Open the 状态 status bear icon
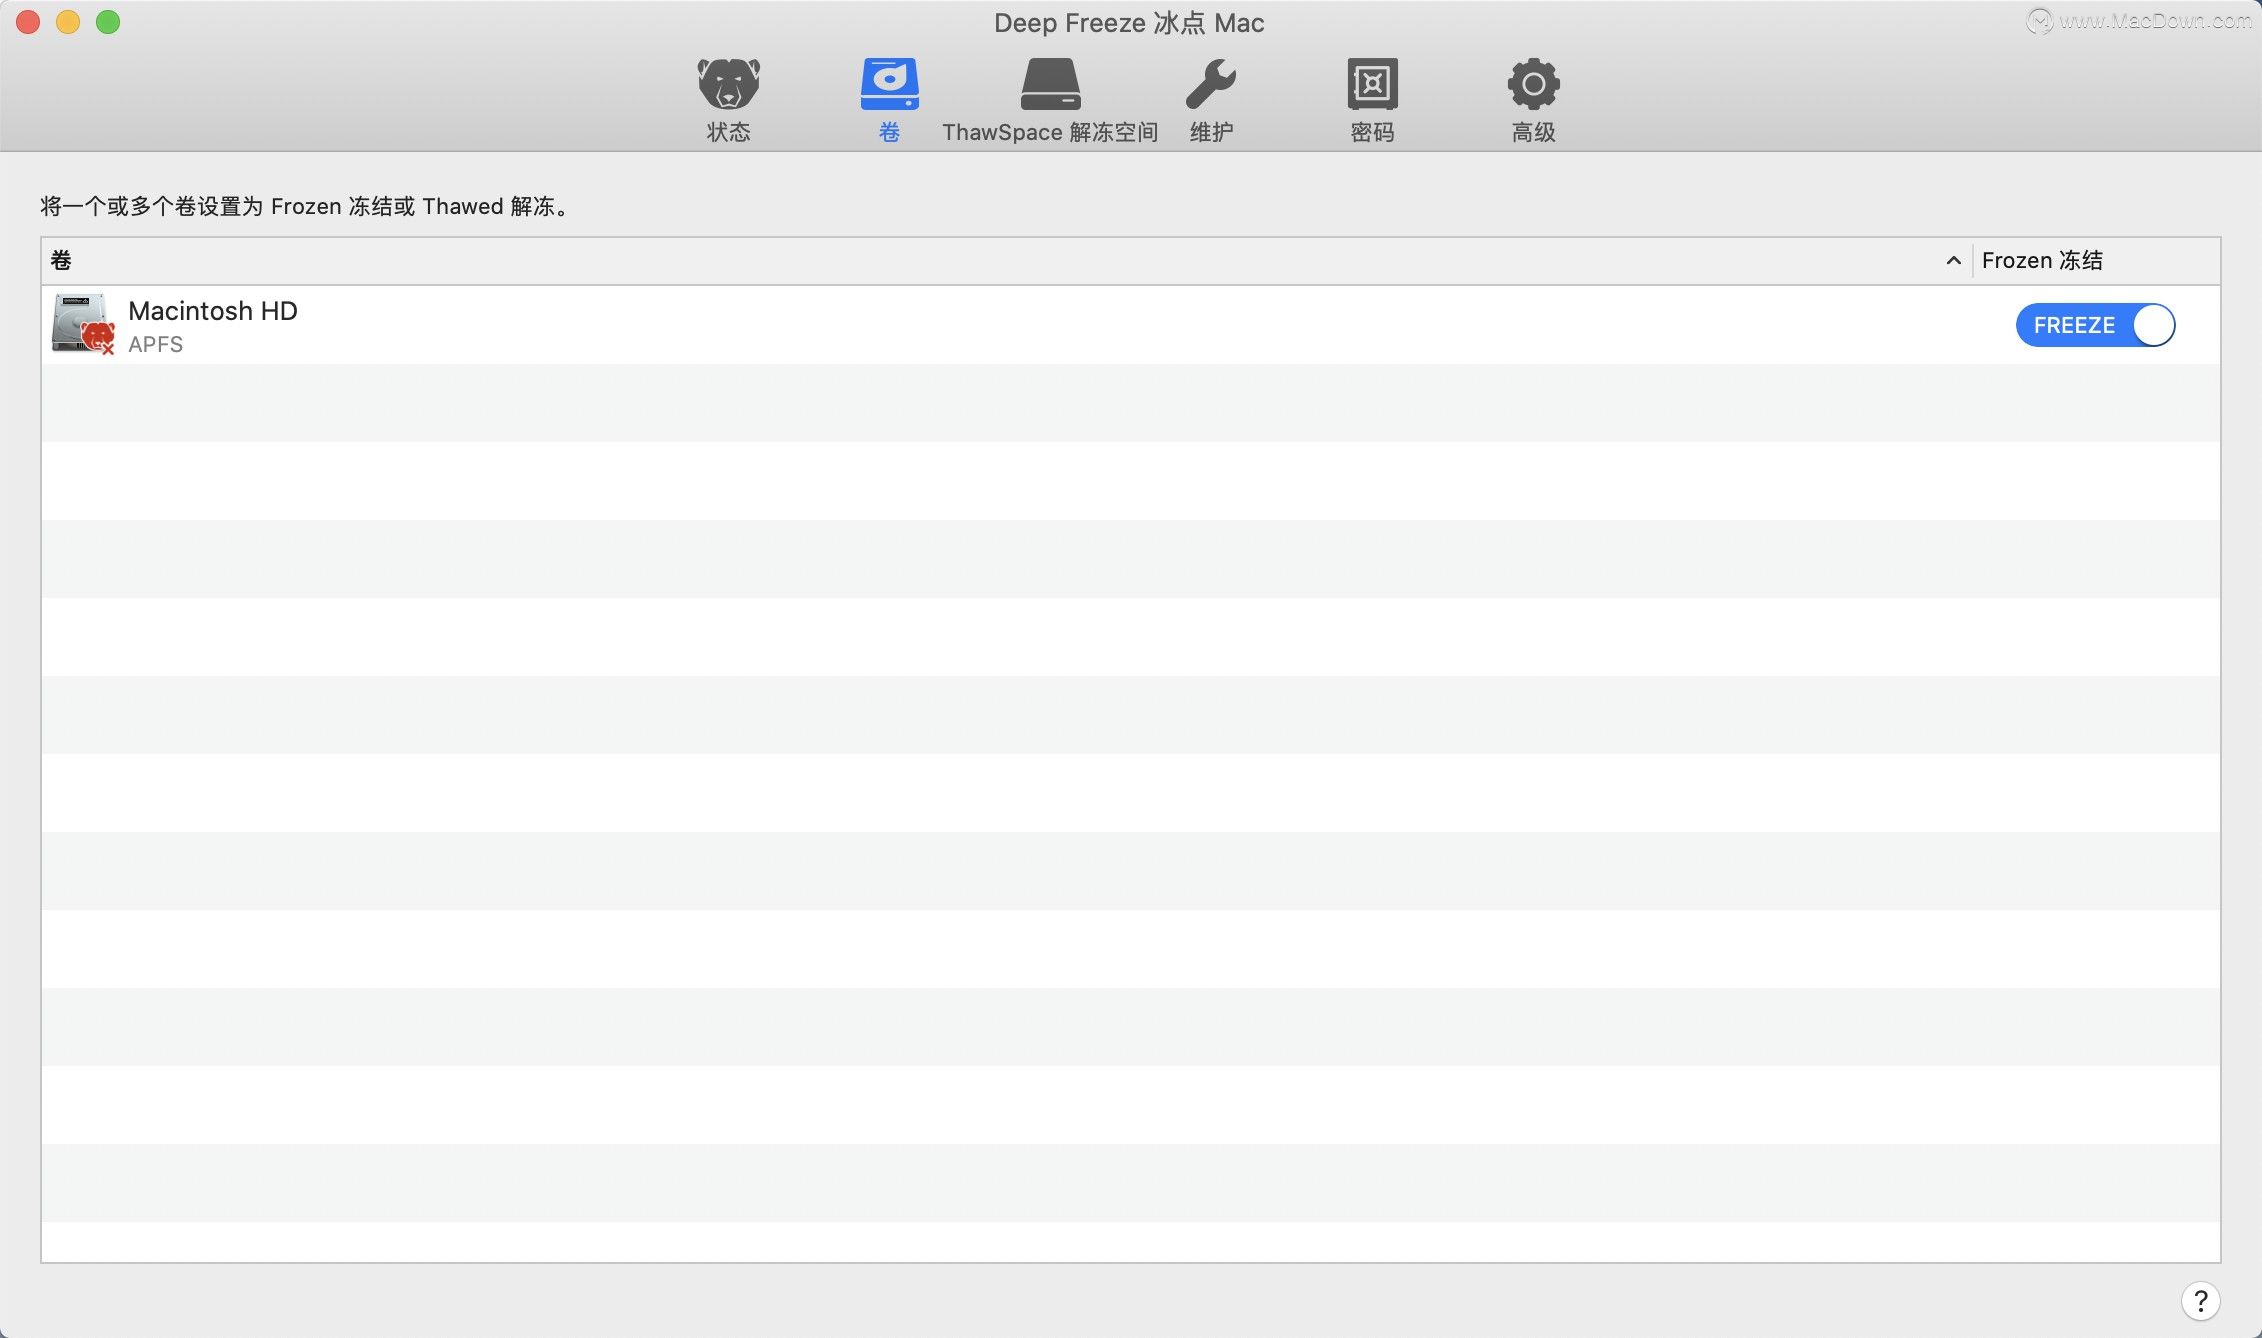Screen dimensions: 2262x1338 tap(728, 84)
